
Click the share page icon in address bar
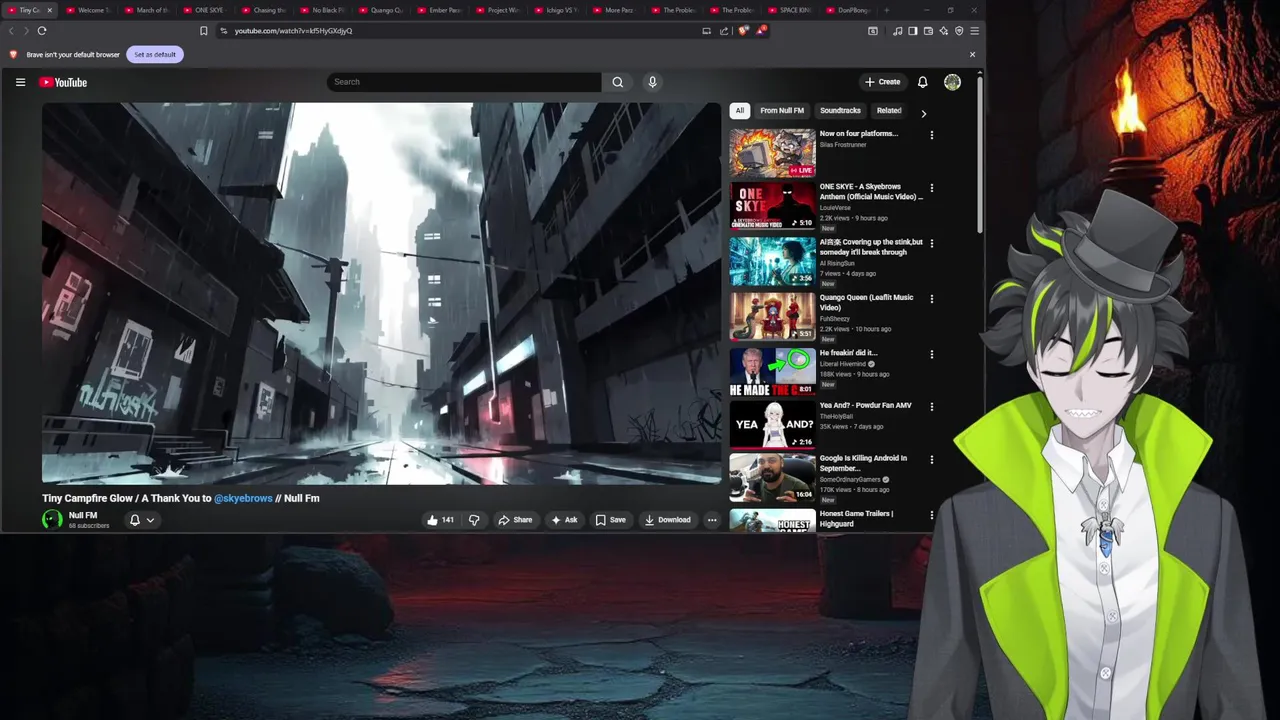(x=724, y=31)
